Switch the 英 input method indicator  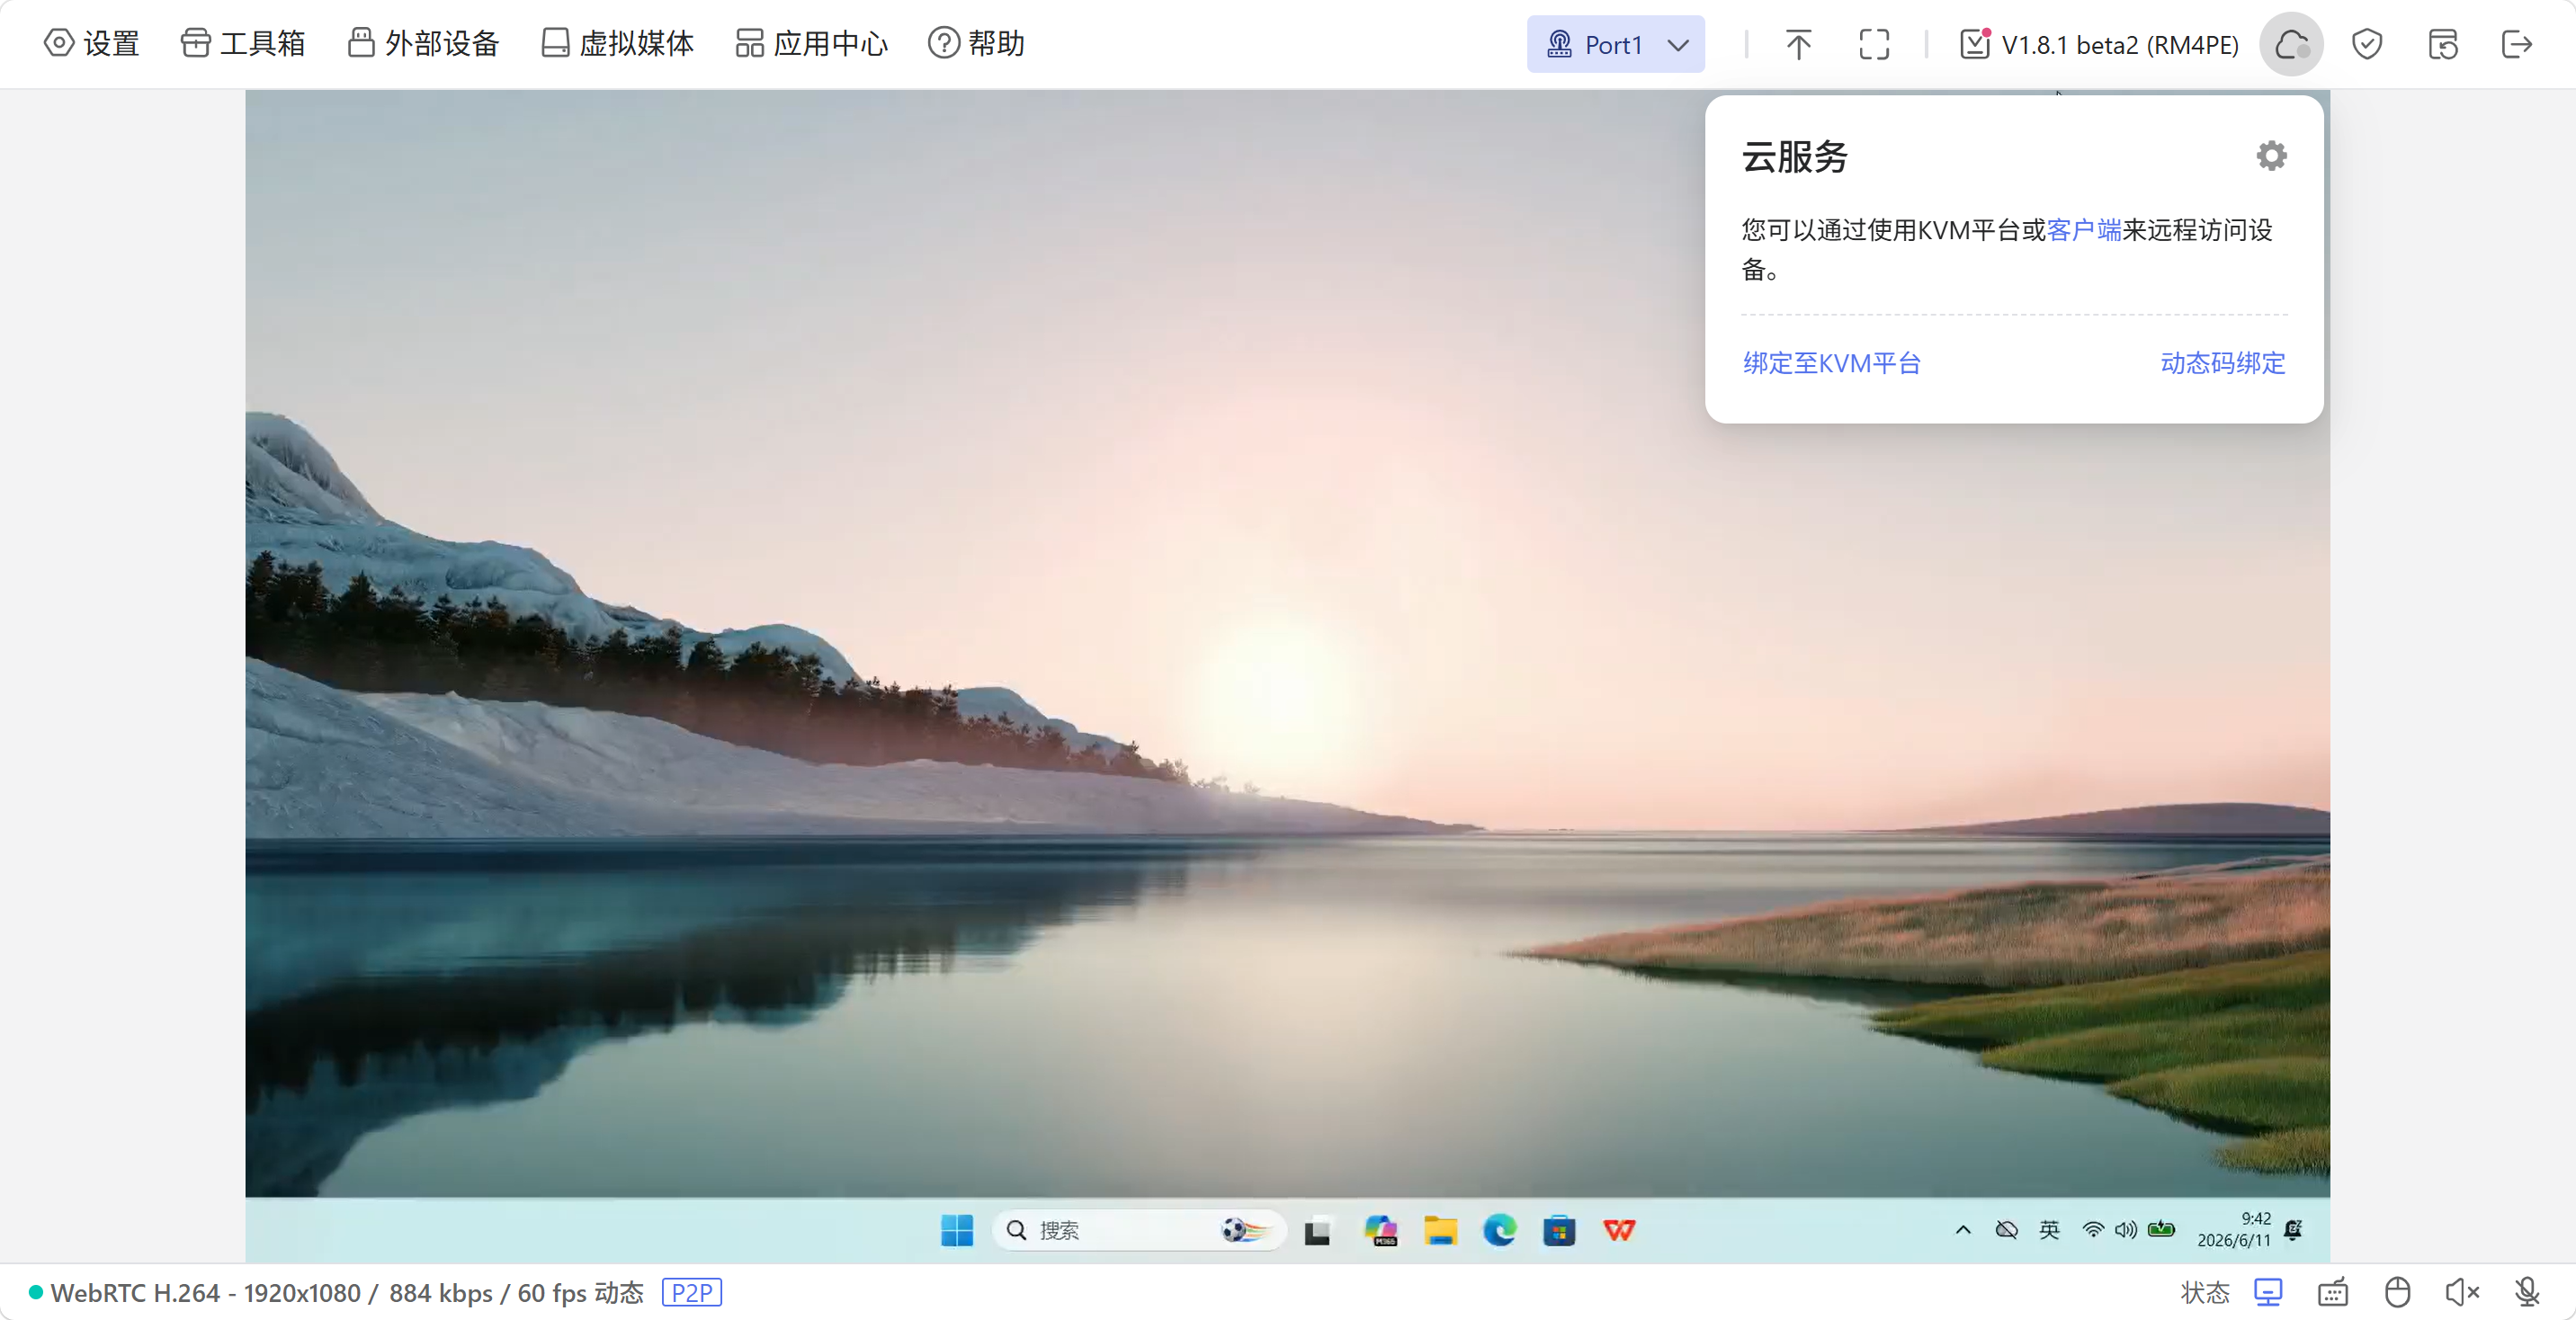[2049, 1230]
